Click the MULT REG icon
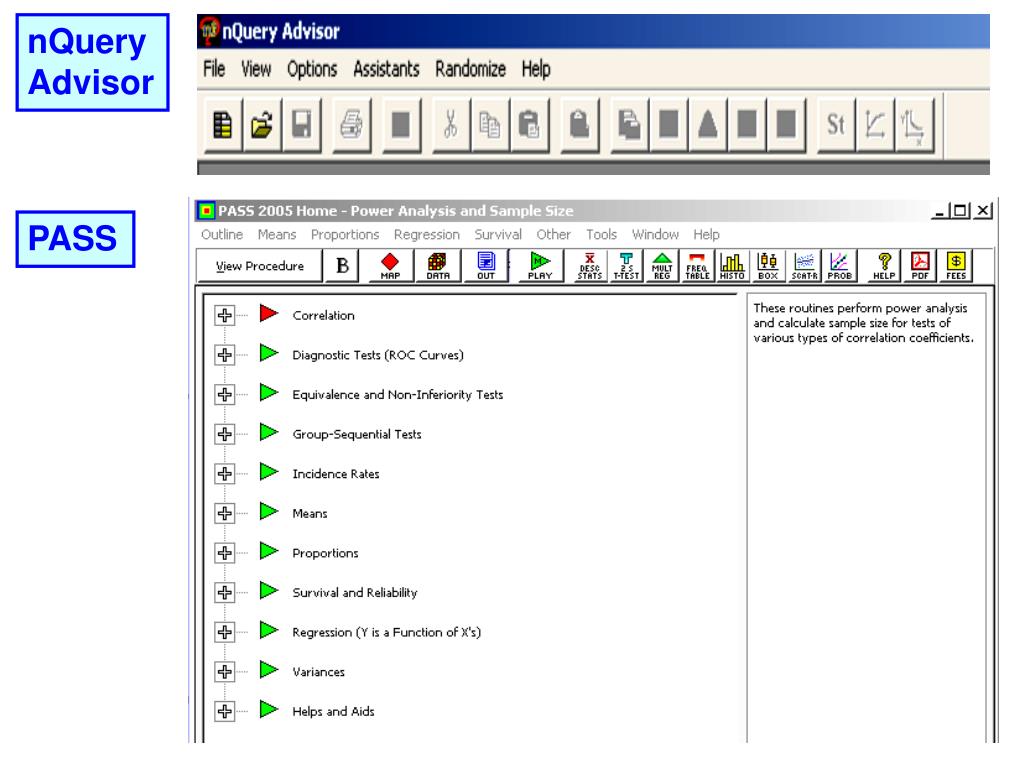Screen dimensions: 1024x768 click(x=662, y=266)
